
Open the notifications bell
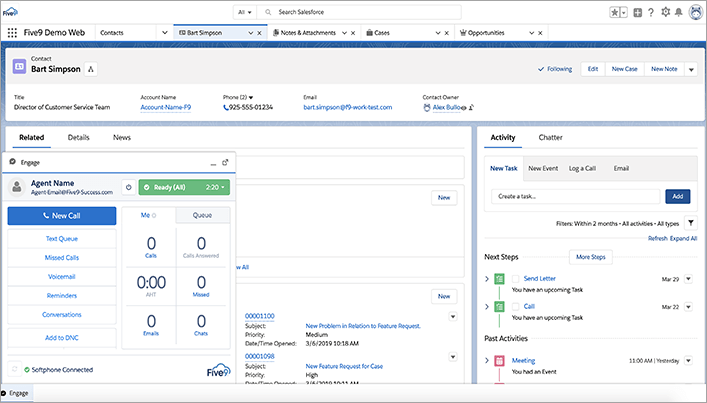click(680, 12)
